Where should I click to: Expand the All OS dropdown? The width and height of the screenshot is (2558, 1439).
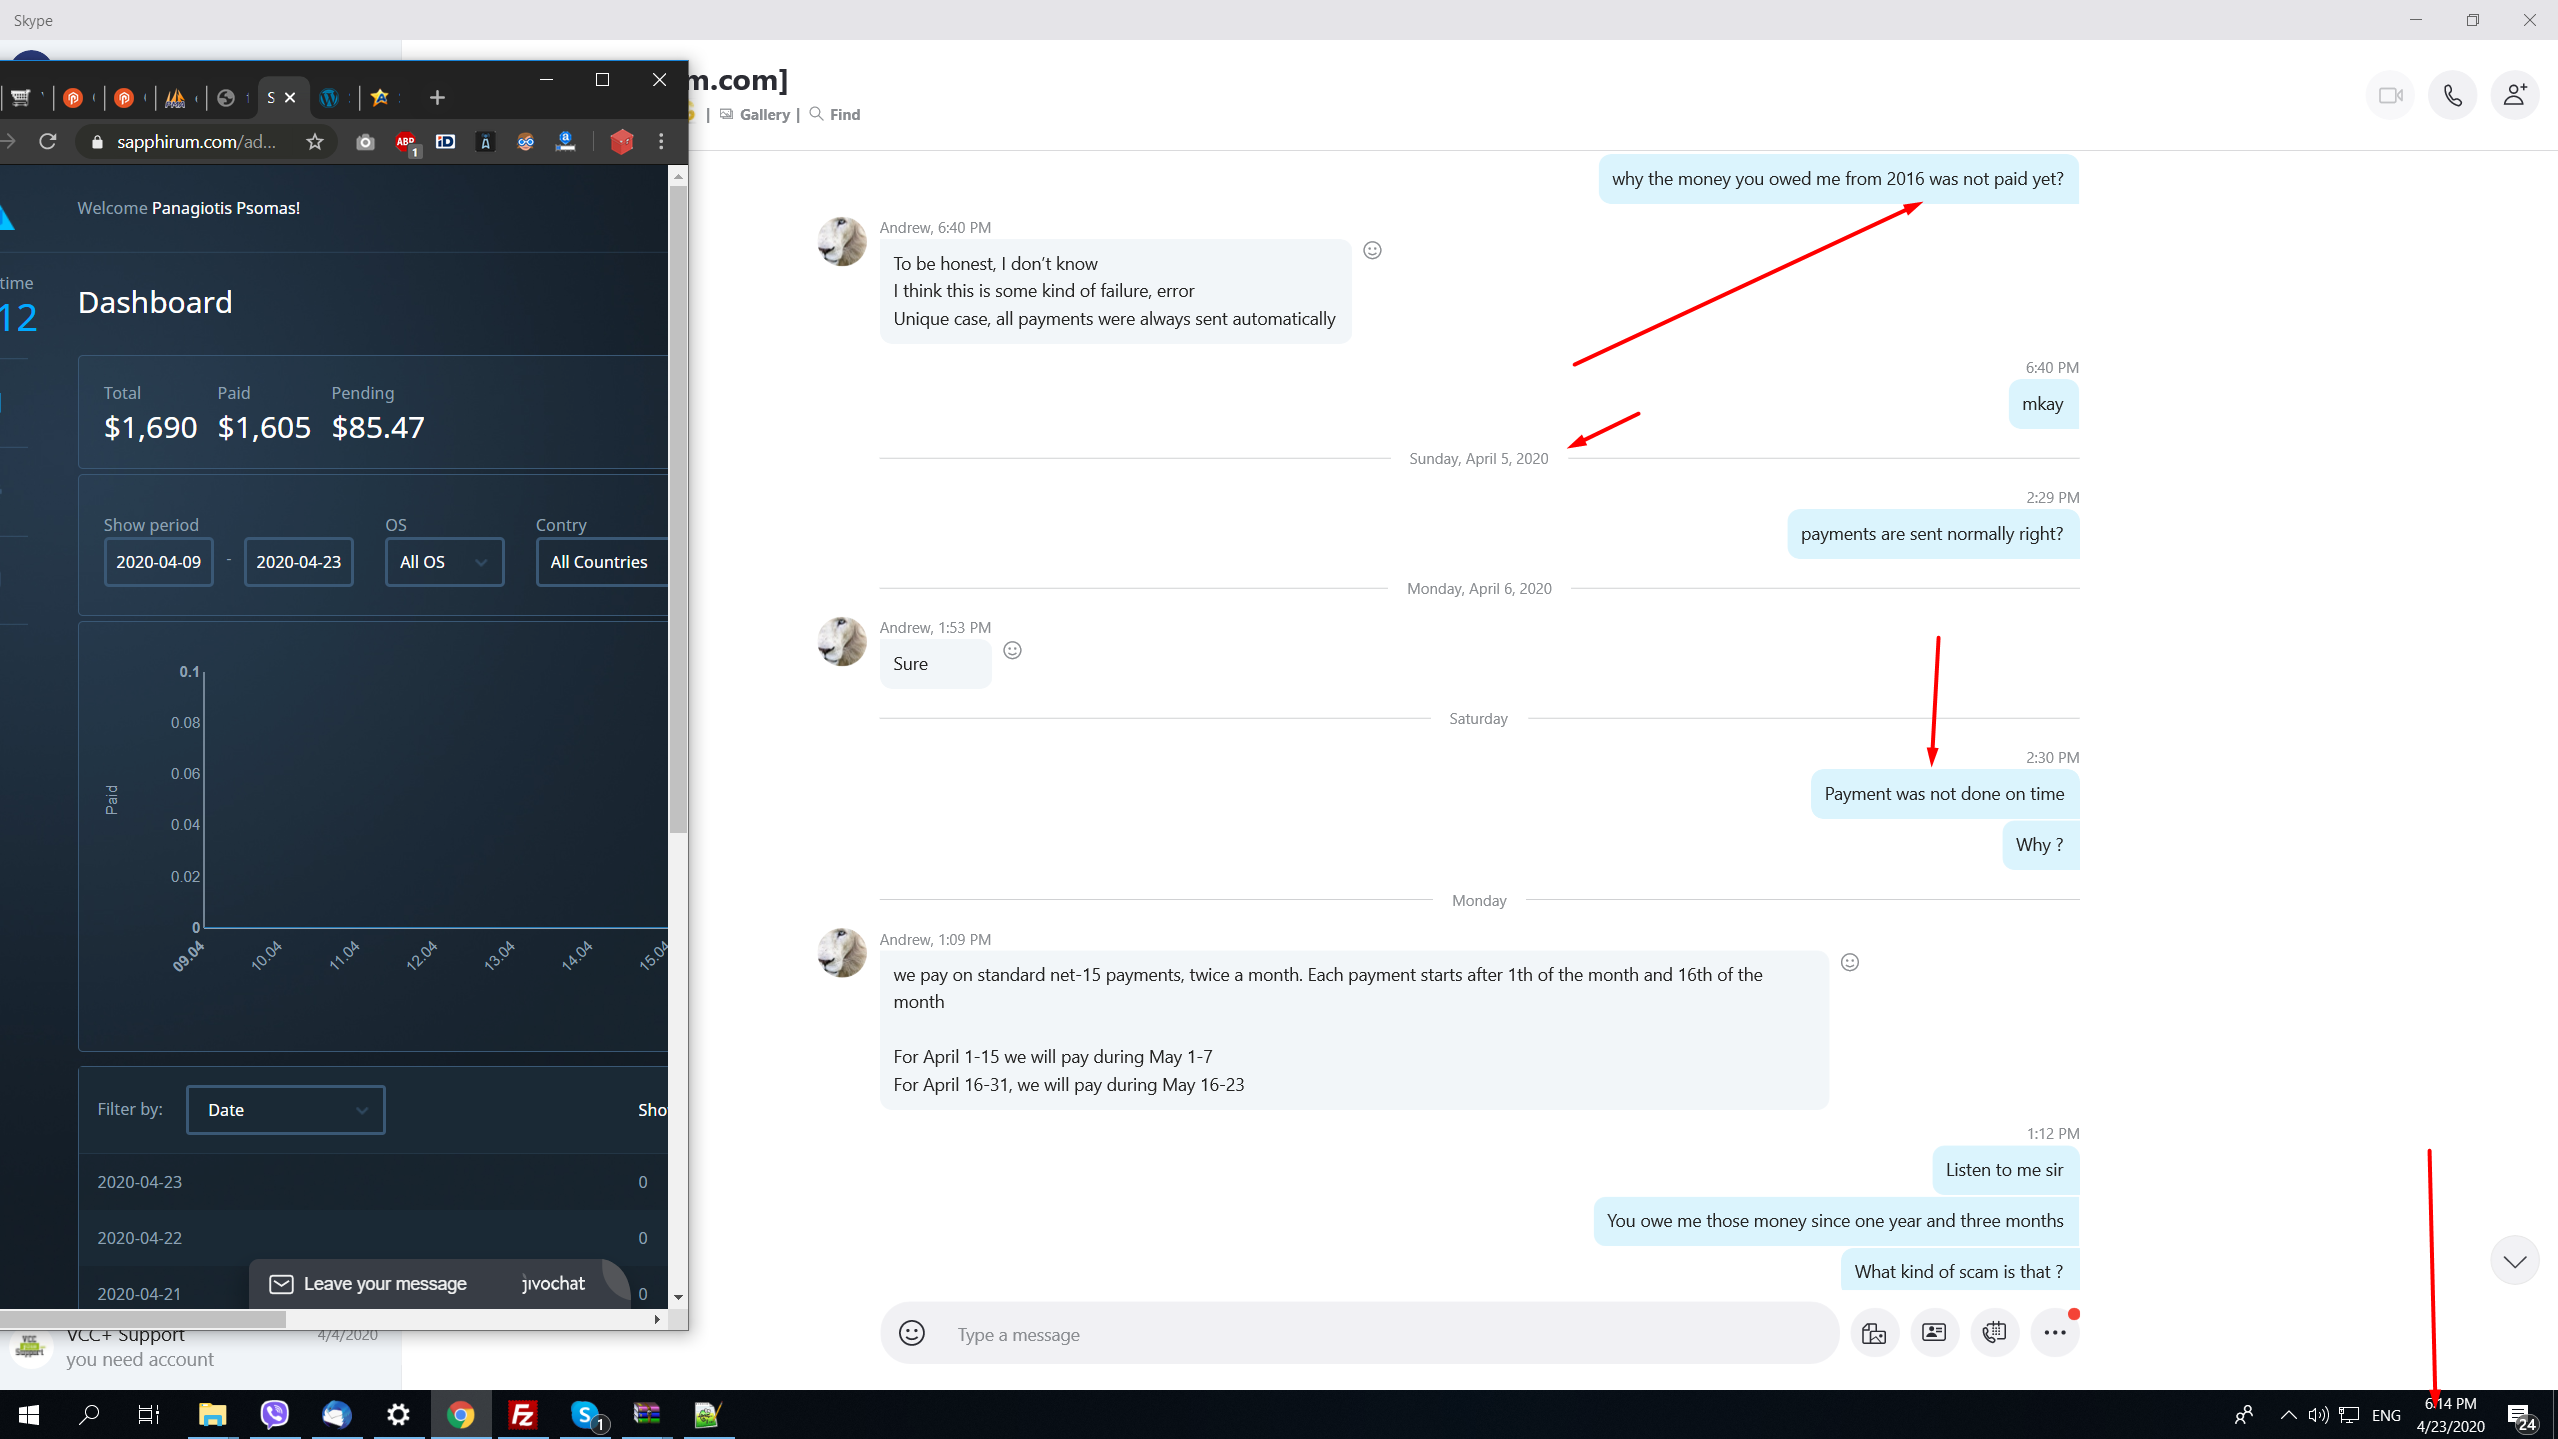[444, 562]
